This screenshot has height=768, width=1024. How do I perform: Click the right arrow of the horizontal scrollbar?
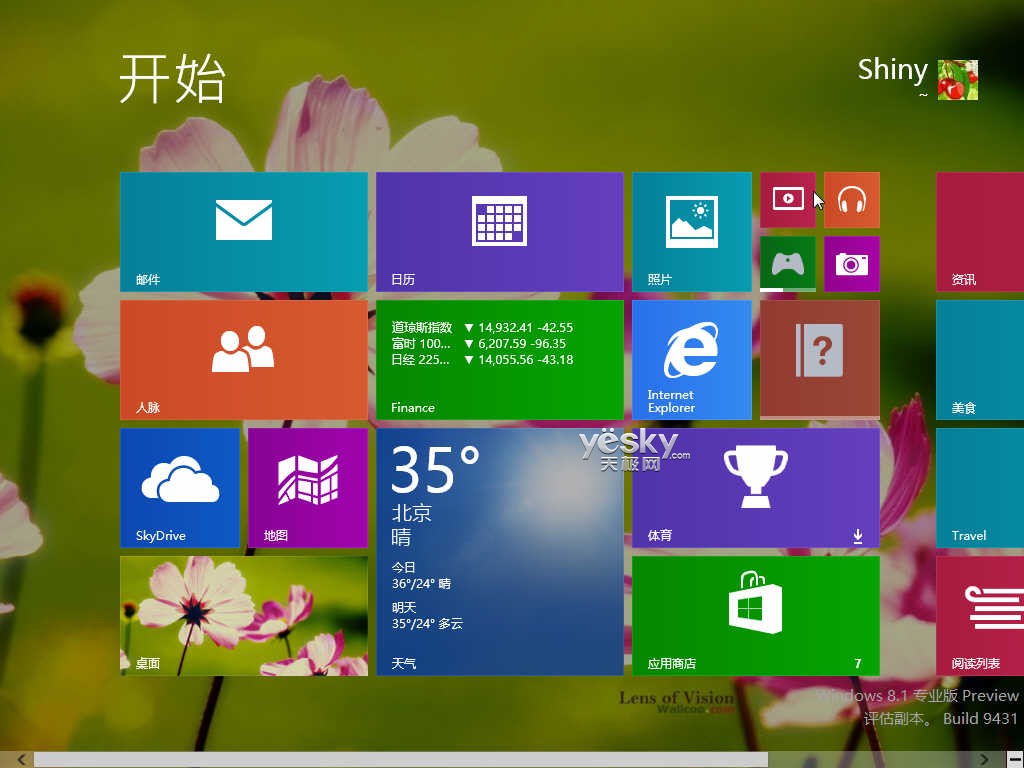pos(984,760)
